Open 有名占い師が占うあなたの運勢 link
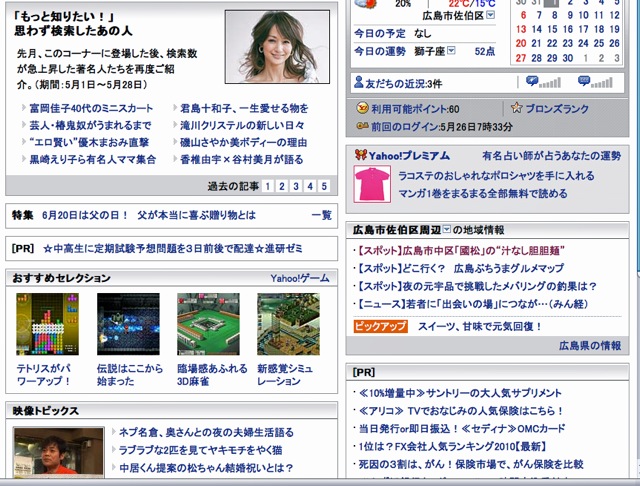This screenshot has height=486, width=640. (x=551, y=155)
